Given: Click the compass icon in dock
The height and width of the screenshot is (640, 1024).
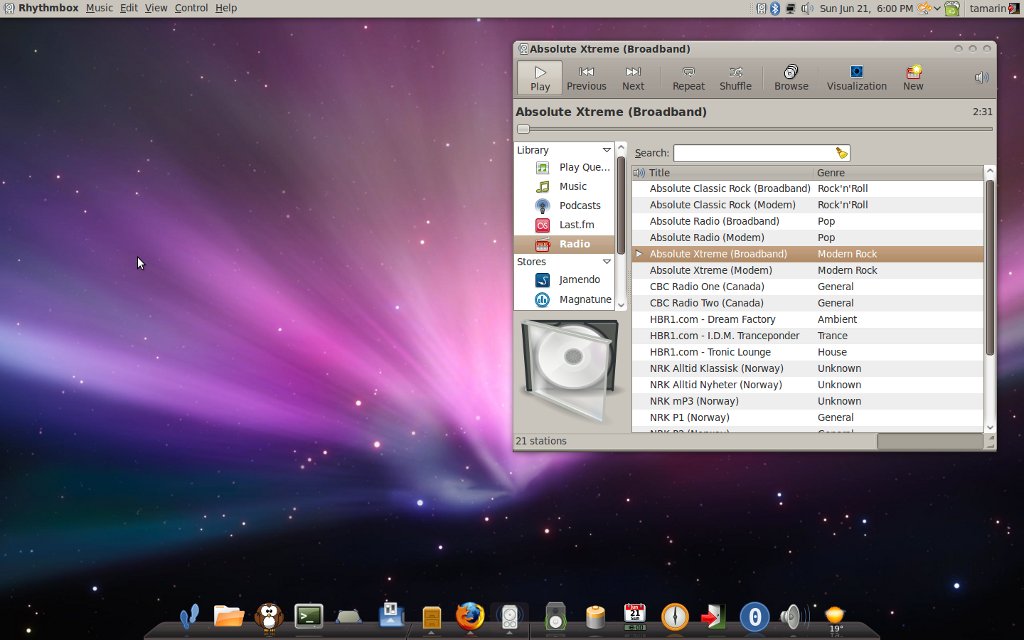Looking at the screenshot, I should pyautogui.click(x=675, y=616).
